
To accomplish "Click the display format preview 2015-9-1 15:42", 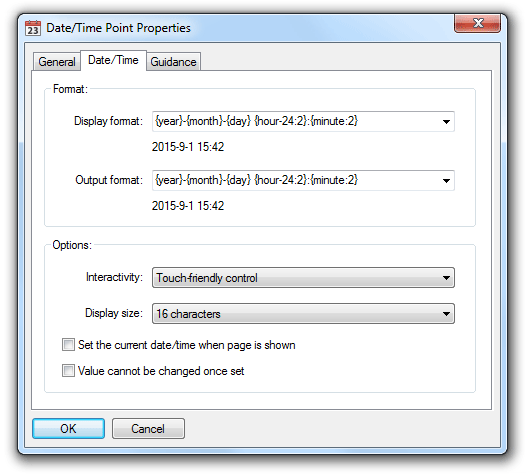I will click(188, 147).
